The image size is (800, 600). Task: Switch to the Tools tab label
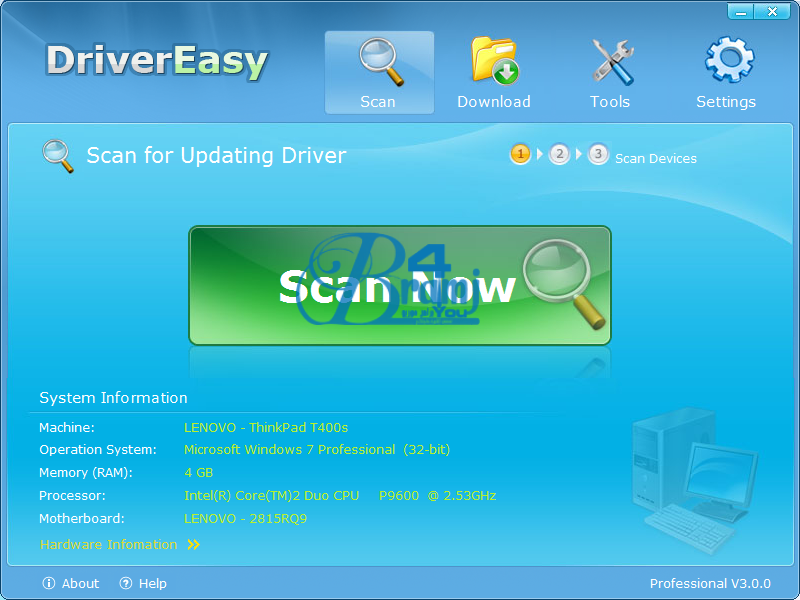pyautogui.click(x=610, y=101)
